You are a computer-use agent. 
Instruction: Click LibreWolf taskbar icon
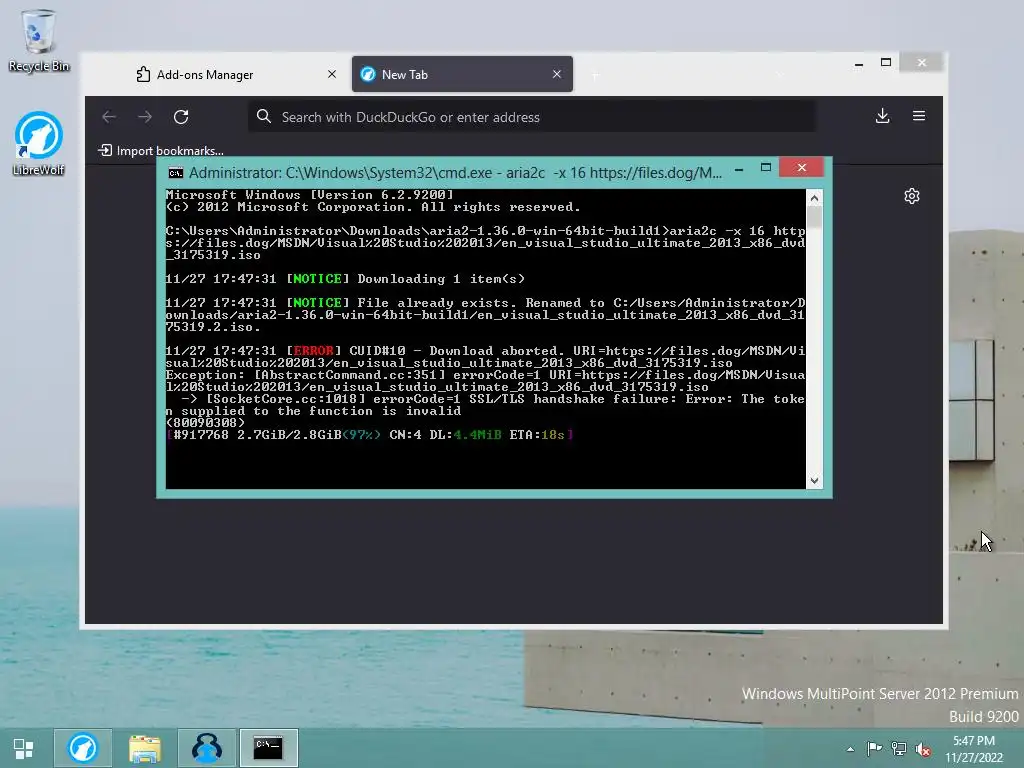tap(82, 748)
